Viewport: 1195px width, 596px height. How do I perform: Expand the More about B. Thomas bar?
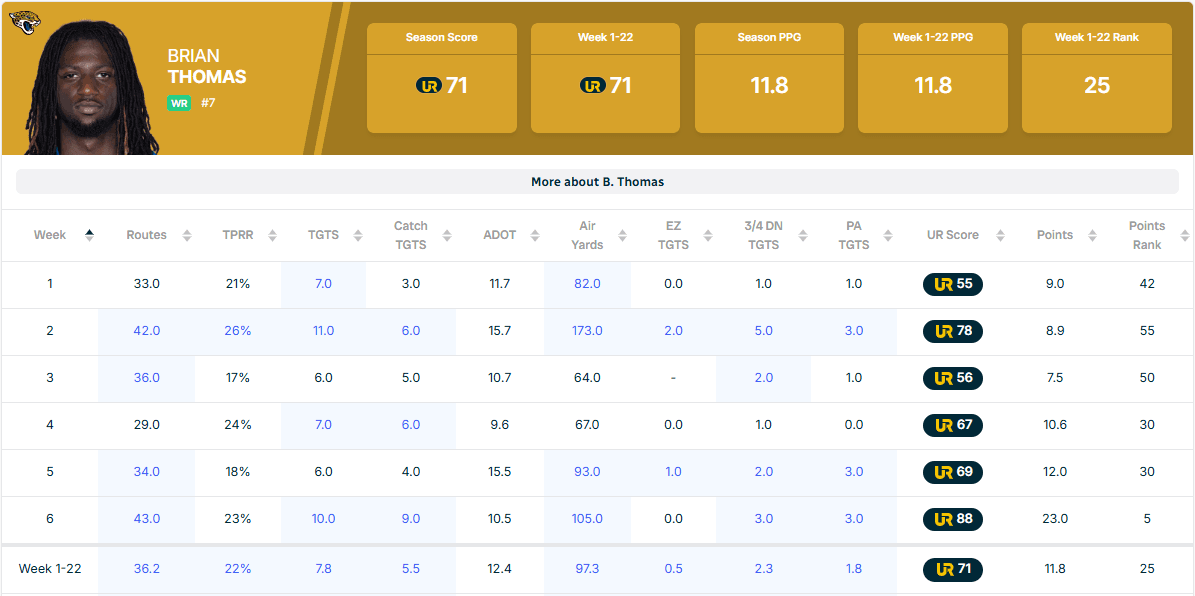click(x=597, y=182)
